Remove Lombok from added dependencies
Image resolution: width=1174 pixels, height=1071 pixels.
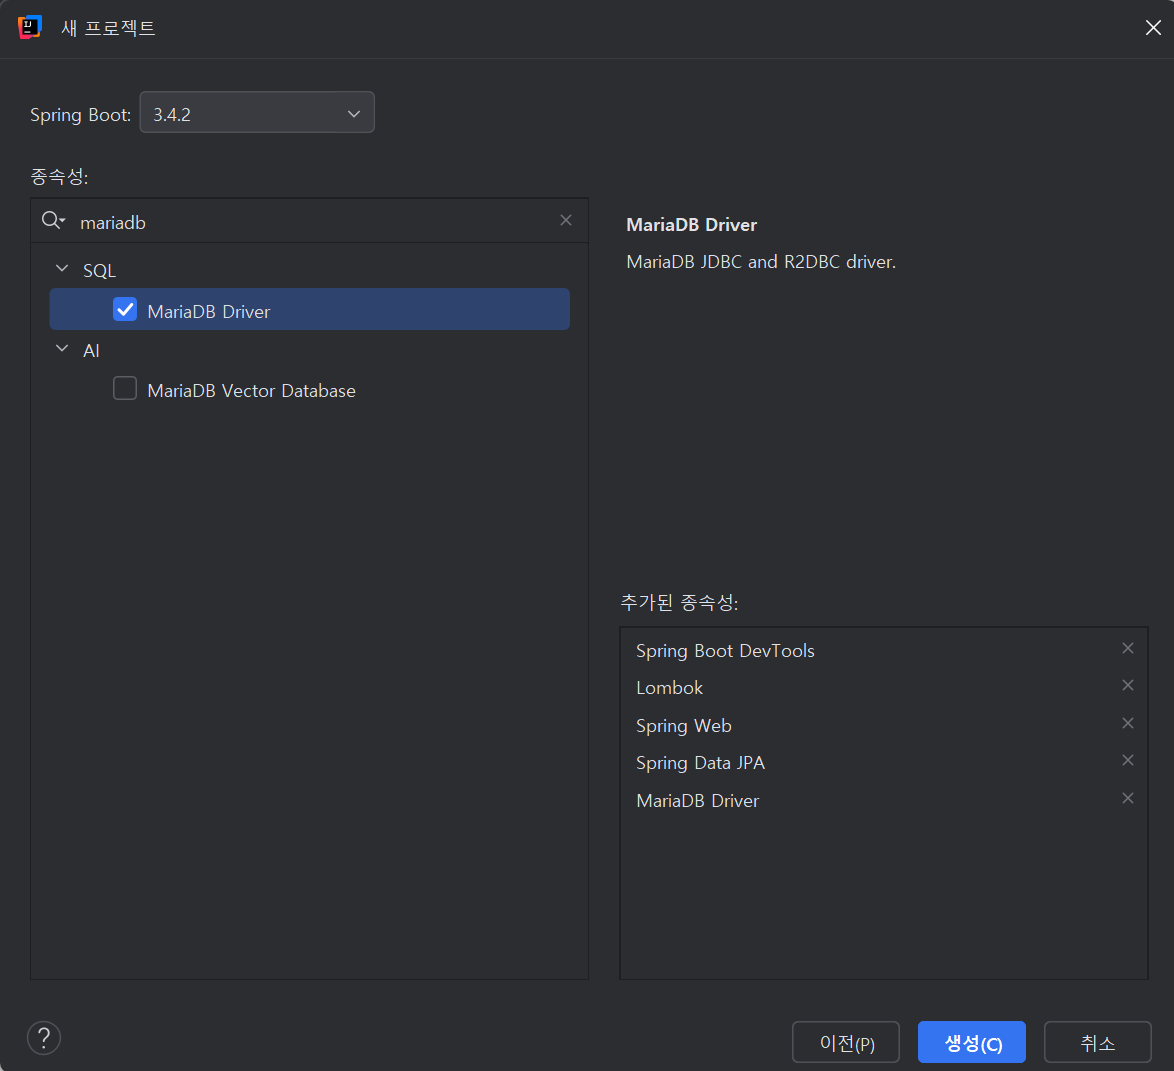[1128, 685]
